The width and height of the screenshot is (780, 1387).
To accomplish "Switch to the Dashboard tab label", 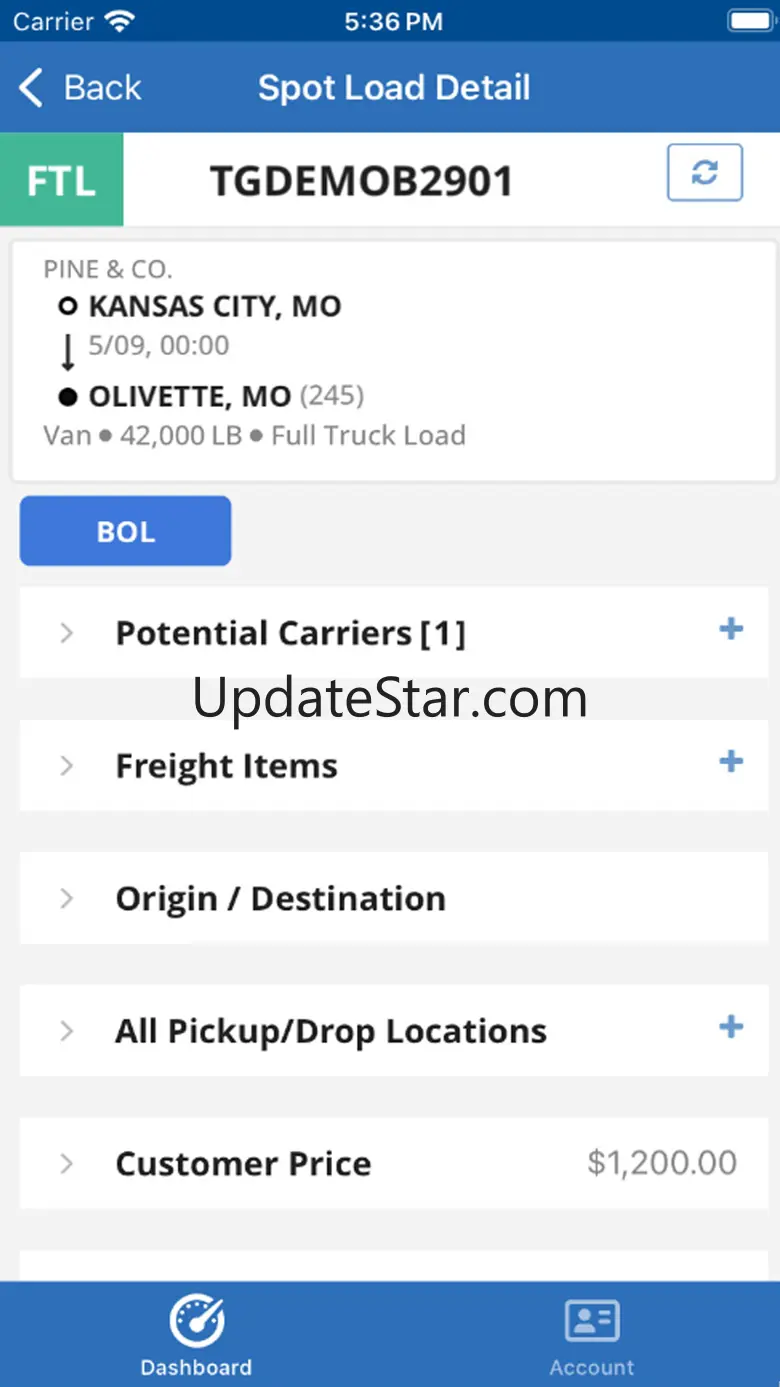I will pyautogui.click(x=196, y=1367).
